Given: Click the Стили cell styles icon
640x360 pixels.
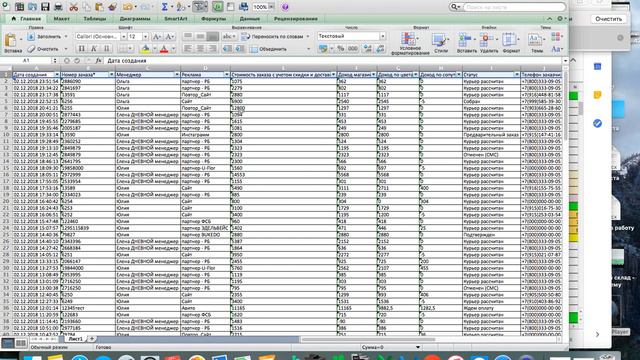Looking at the screenshot, I should [x=439, y=40].
